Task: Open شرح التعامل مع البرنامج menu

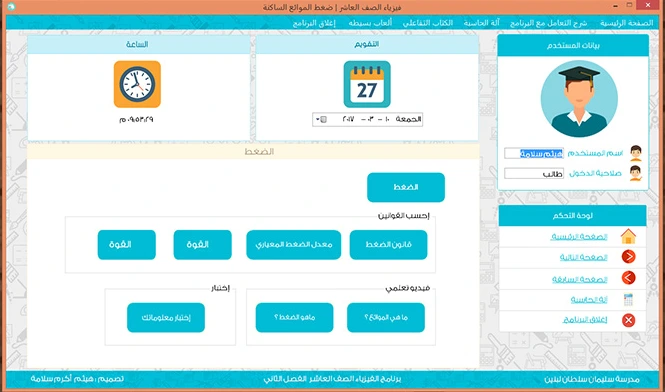Action: point(548,23)
